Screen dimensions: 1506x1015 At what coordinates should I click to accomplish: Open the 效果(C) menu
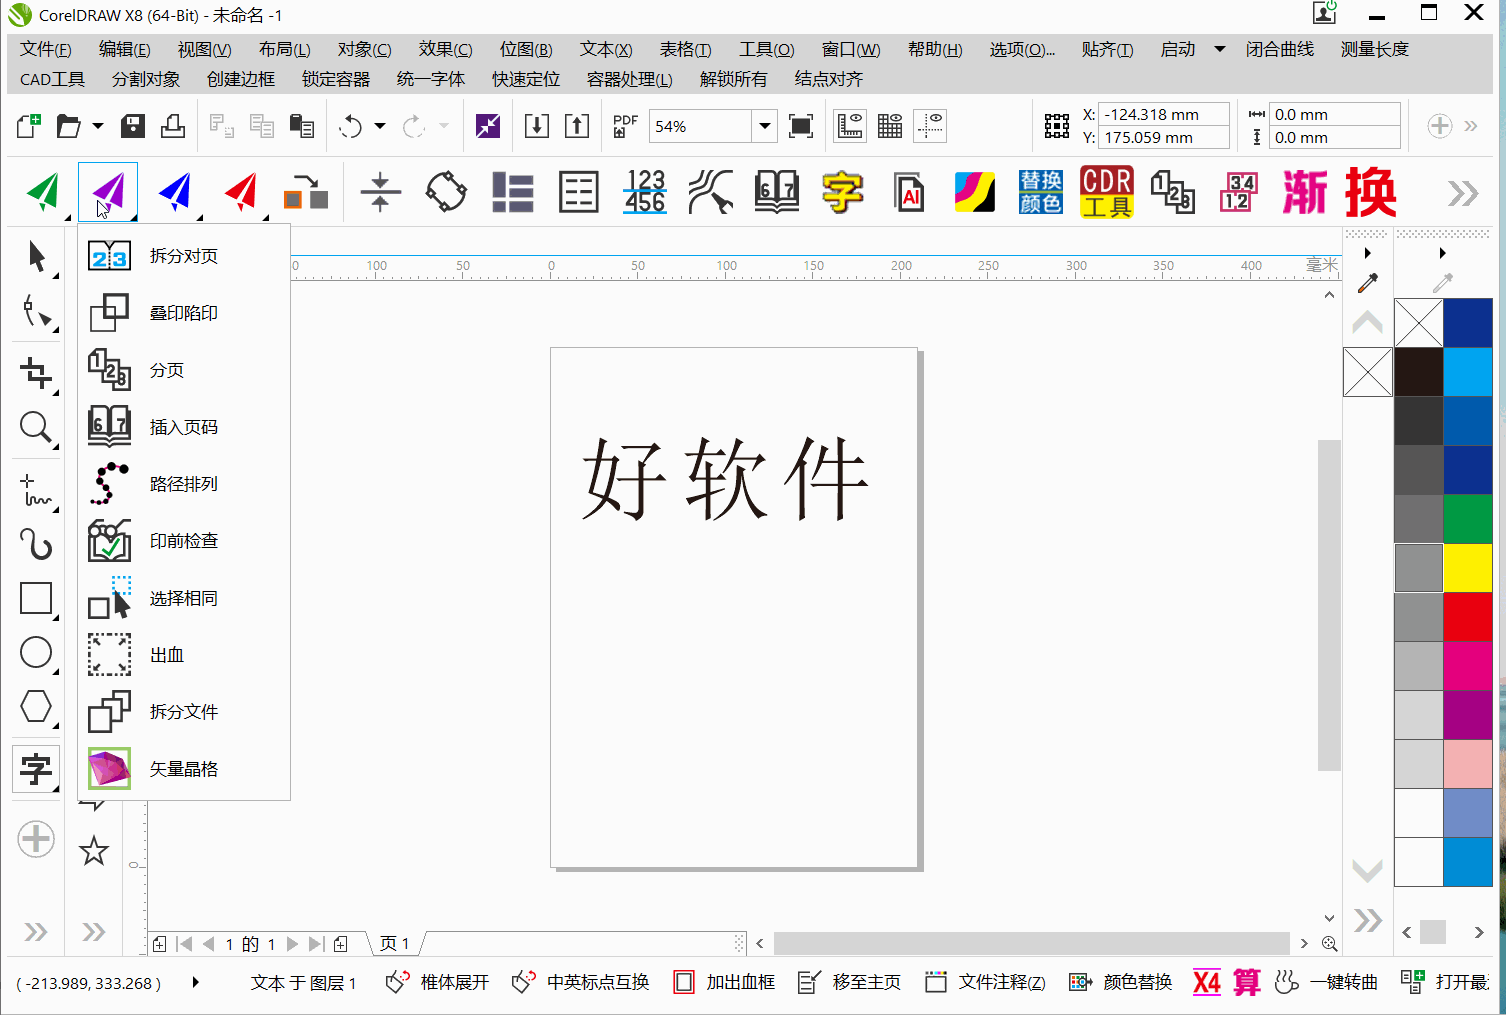pos(446,49)
